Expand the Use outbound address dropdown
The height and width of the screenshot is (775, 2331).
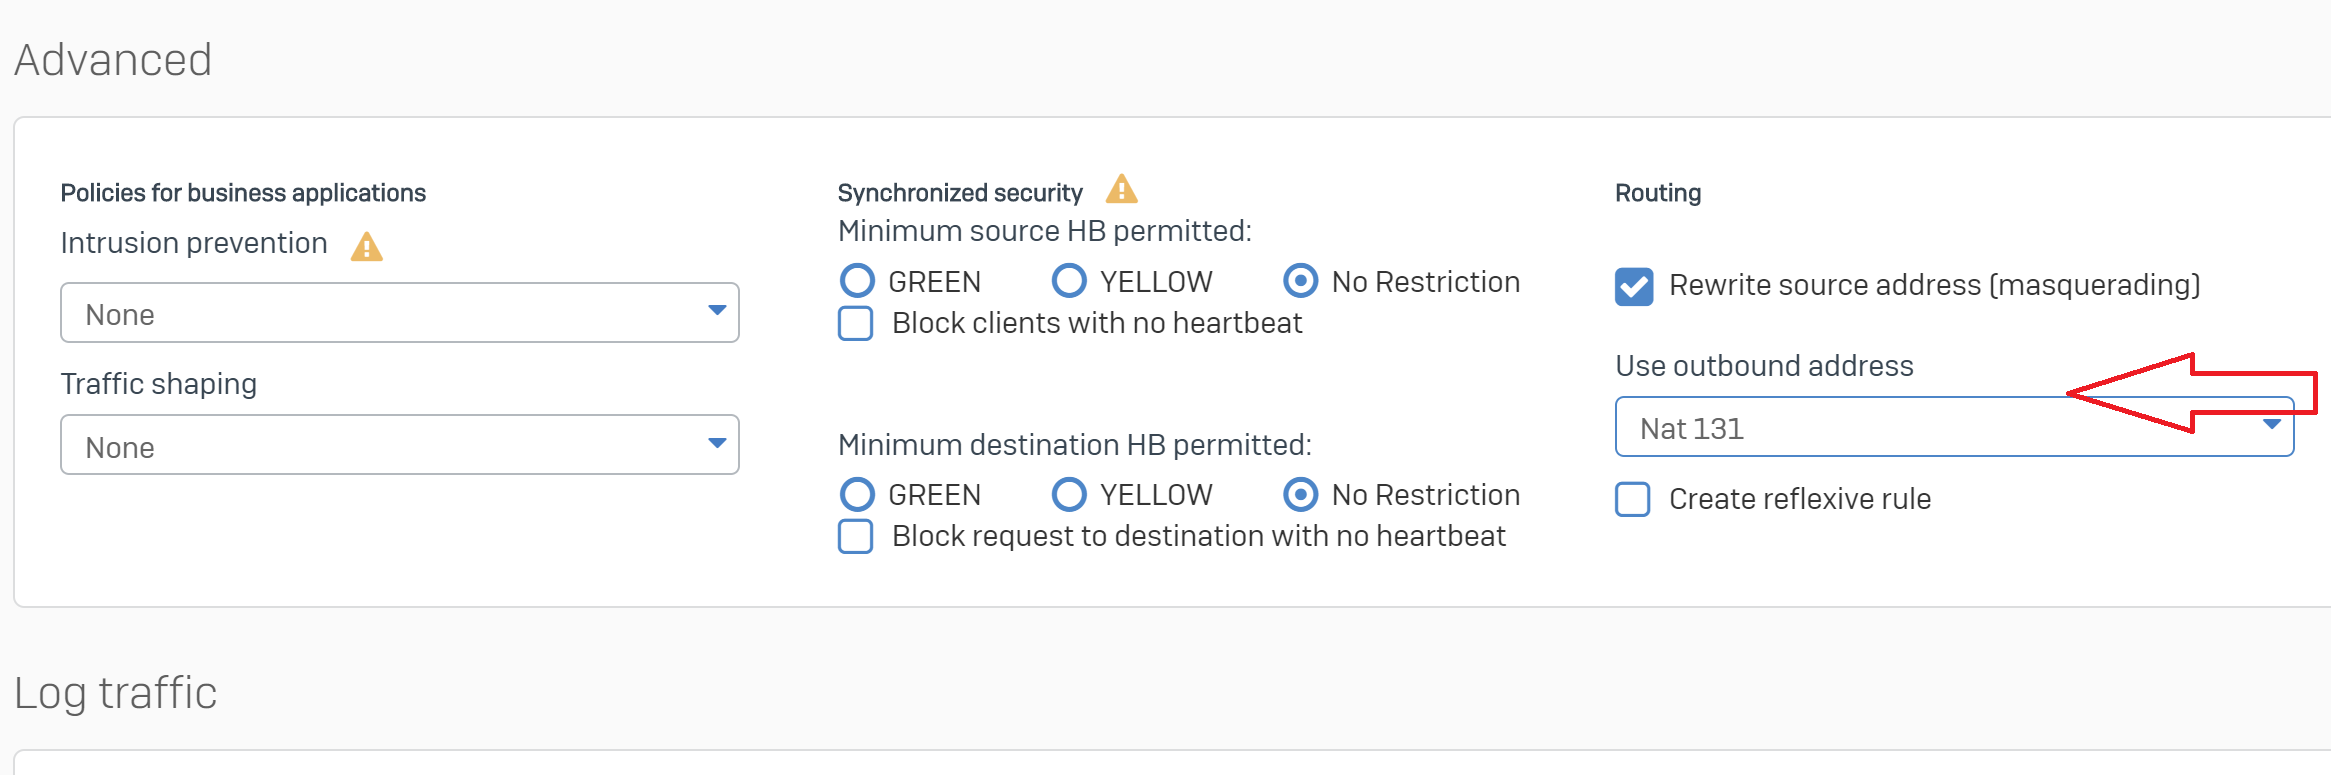click(x=2271, y=425)
